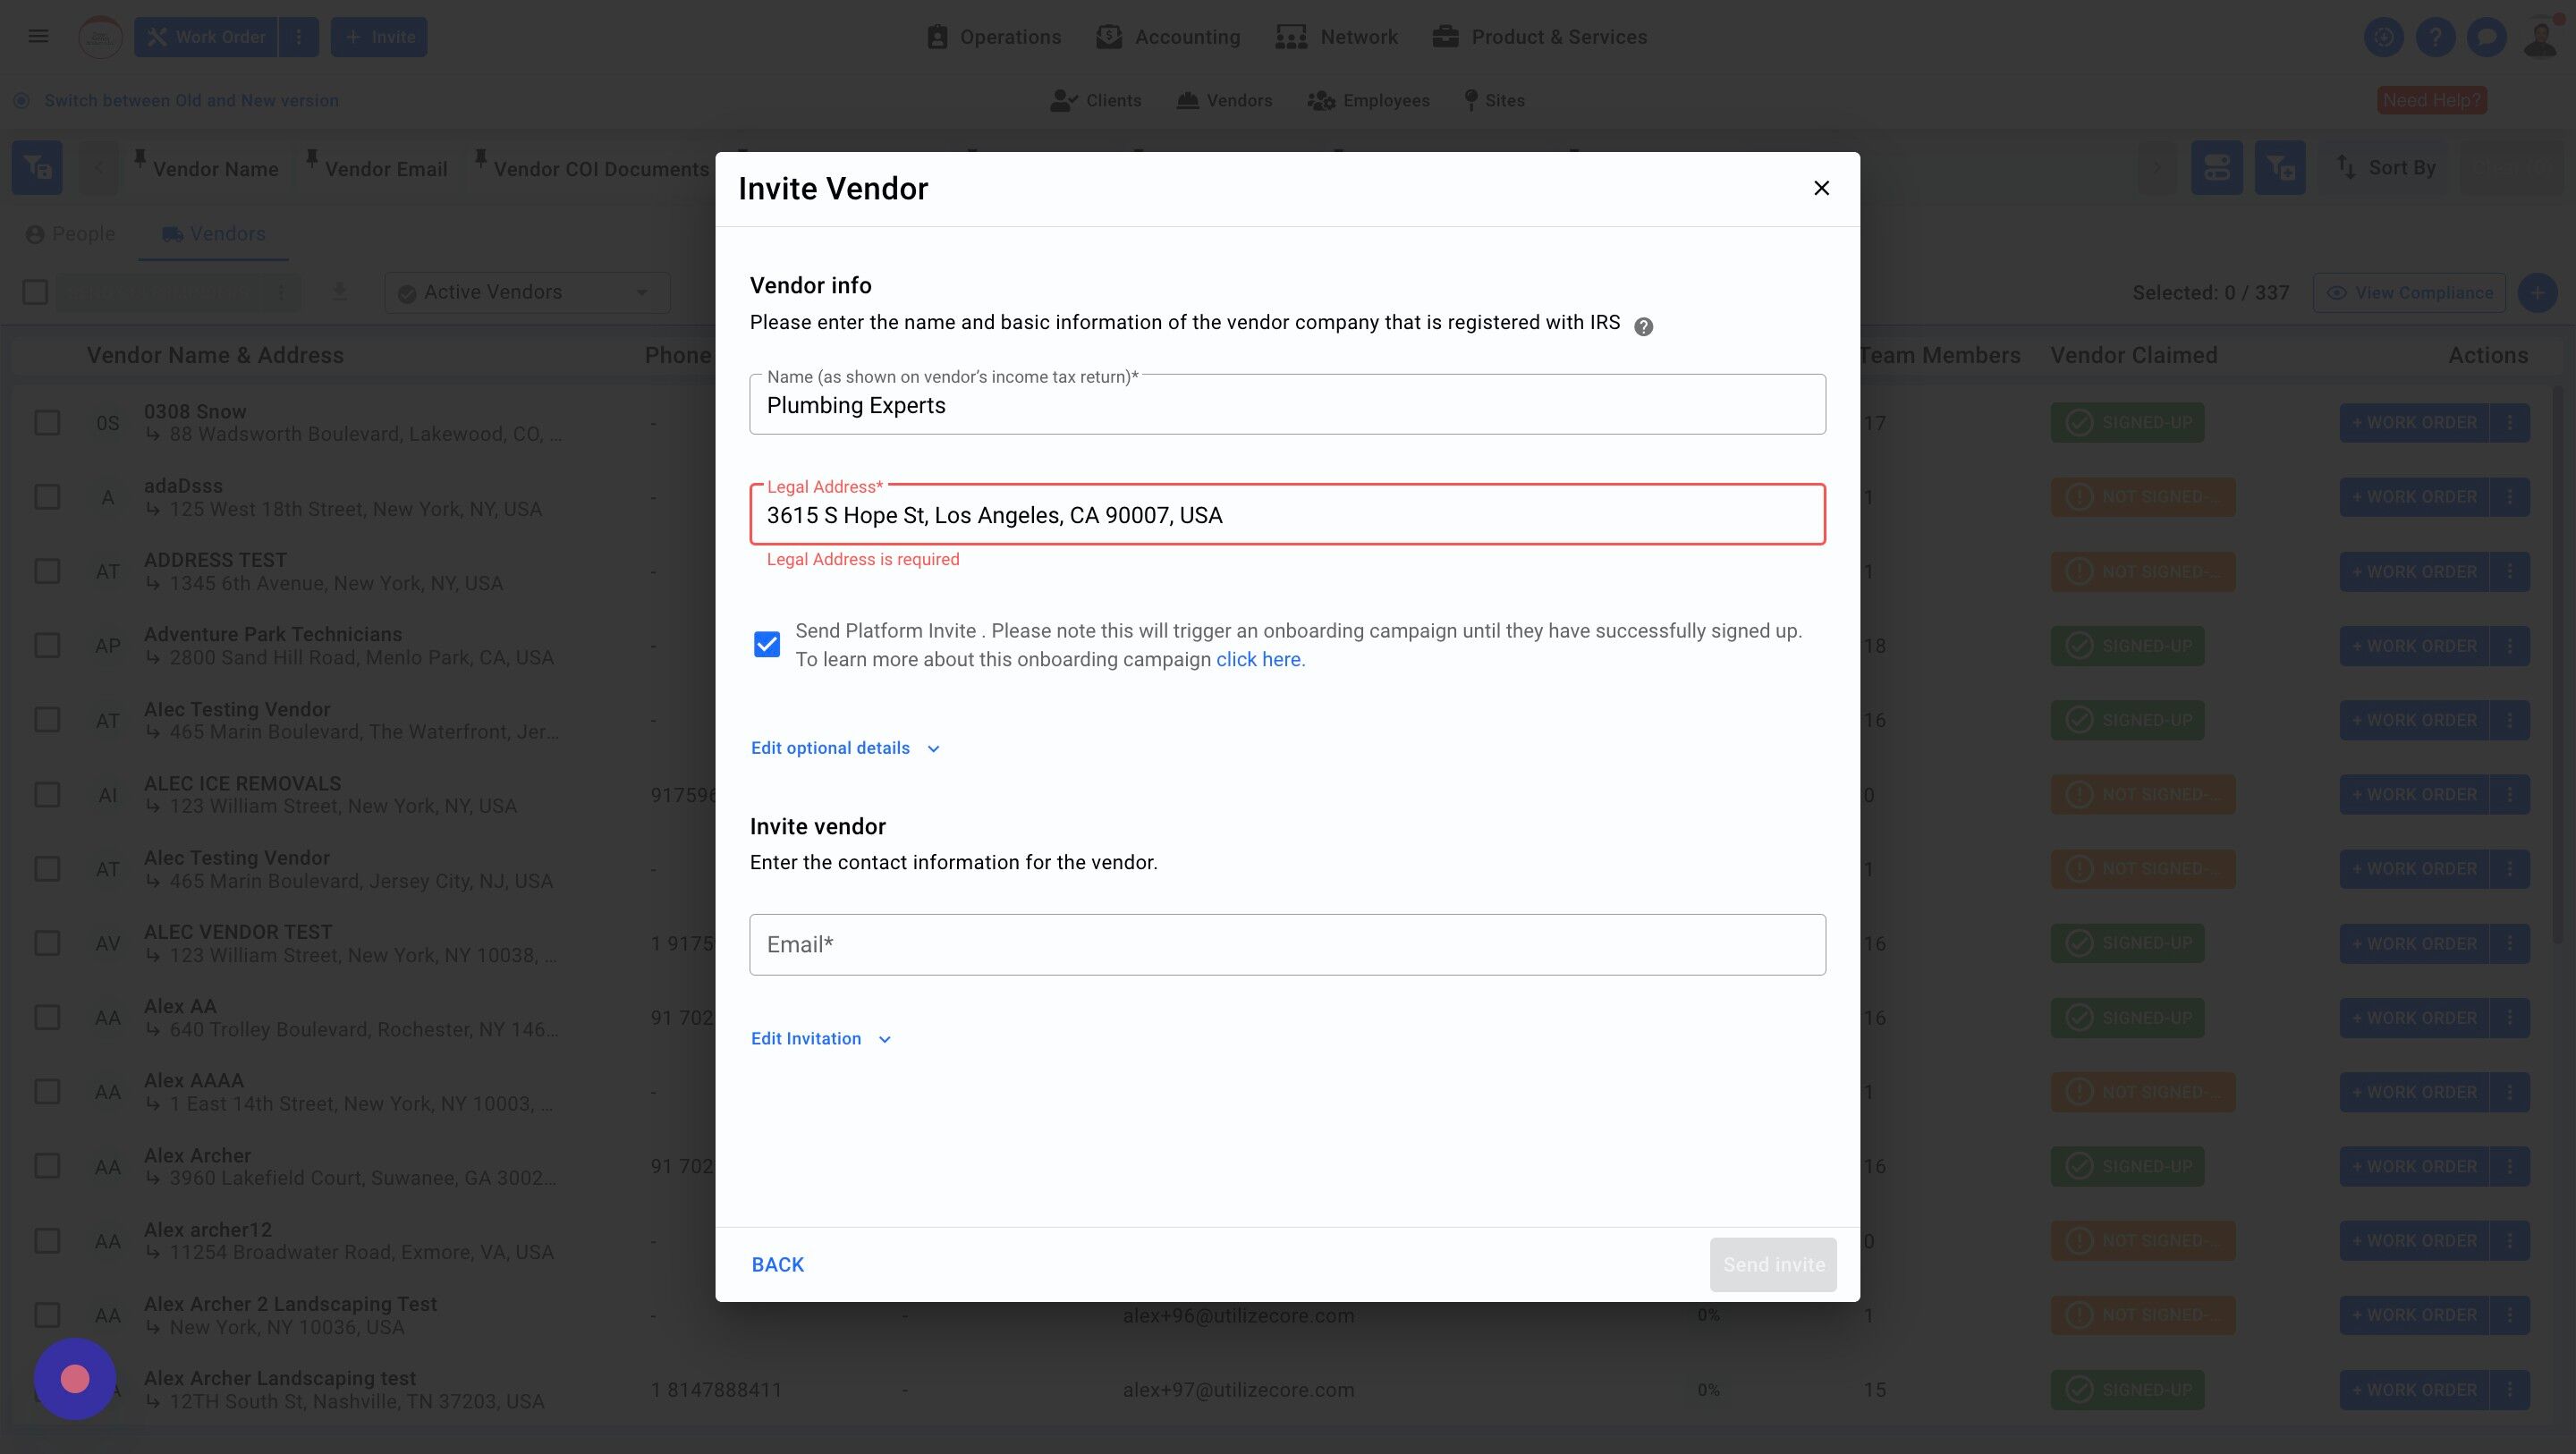The height and width of the screenshot is (1454, 2576).
Task: Uncheck the Send Platform Invite checkbox
Action: [x=767, y=645]
